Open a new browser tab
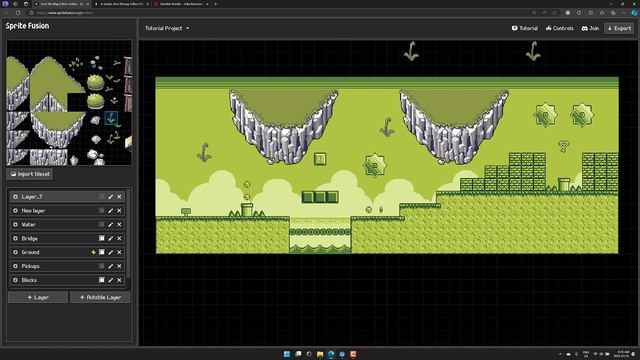 pyautogui.click(x=216, y=4)
